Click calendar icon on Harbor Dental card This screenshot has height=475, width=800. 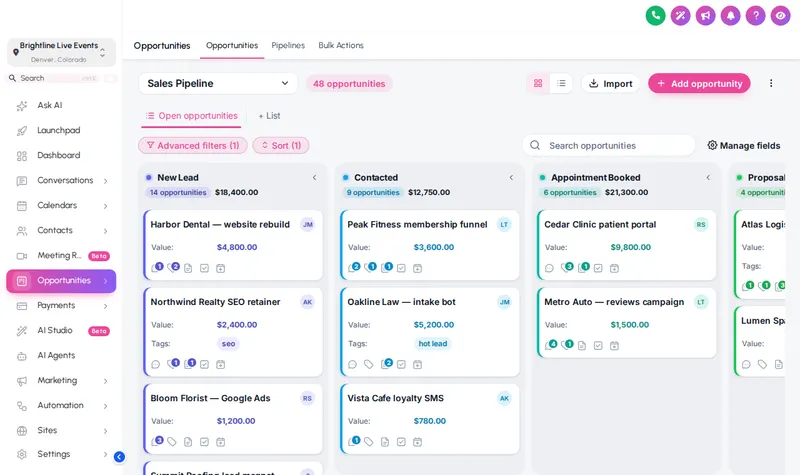[220, 268]
